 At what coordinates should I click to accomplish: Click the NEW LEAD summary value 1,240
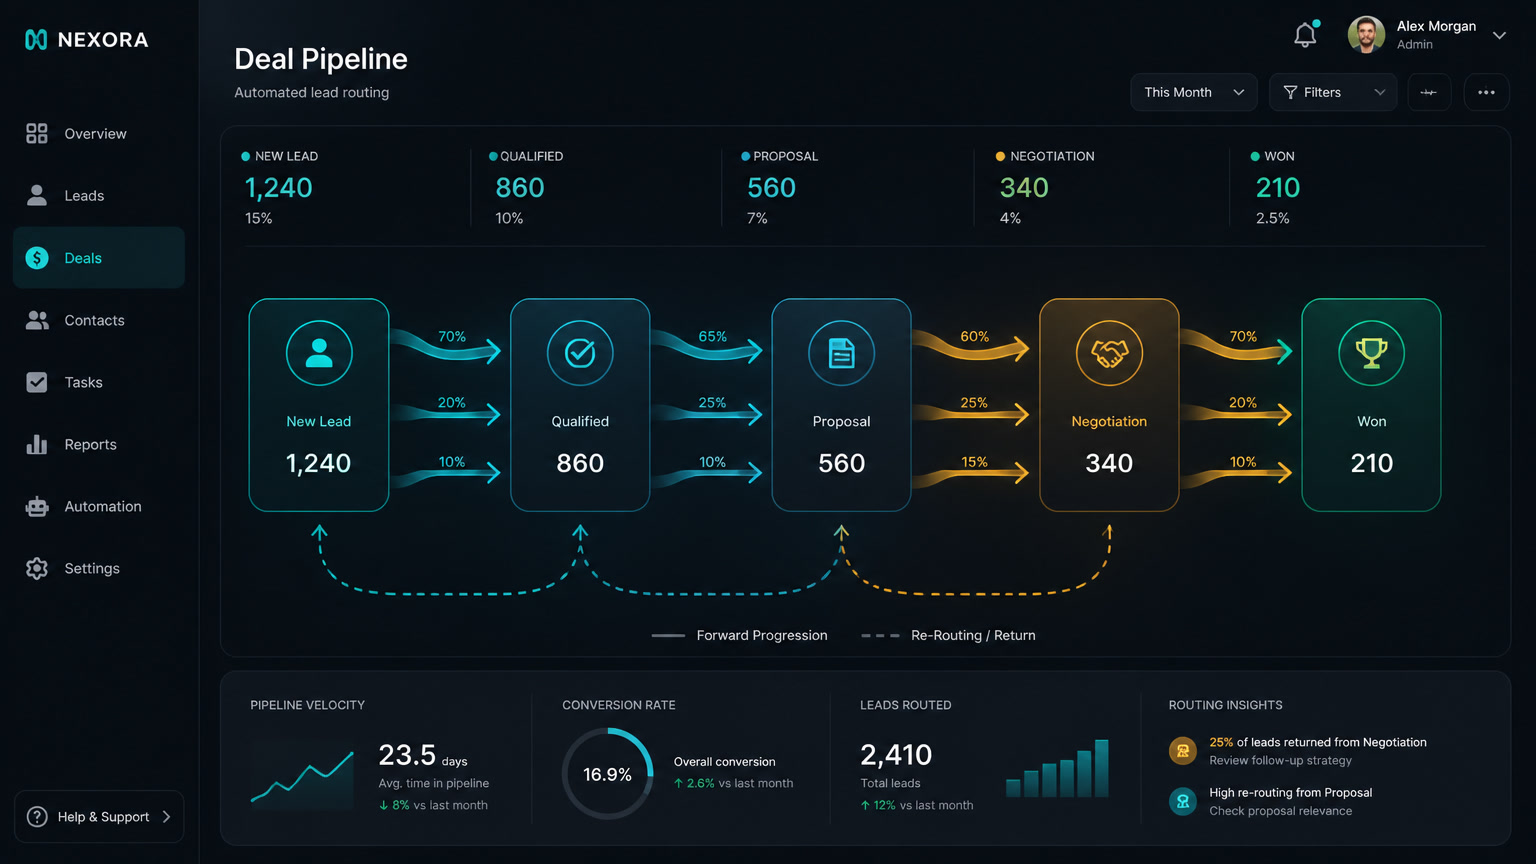point(279,188)
